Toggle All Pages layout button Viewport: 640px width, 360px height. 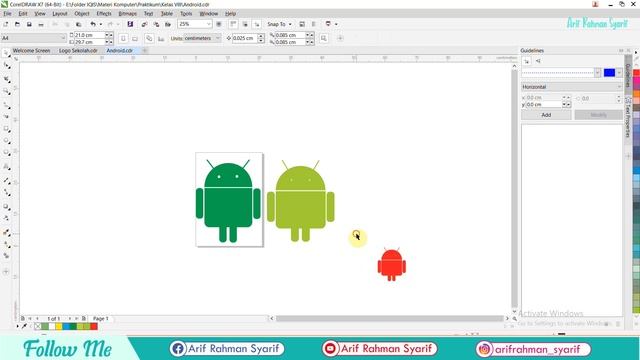tap(149, 38)
